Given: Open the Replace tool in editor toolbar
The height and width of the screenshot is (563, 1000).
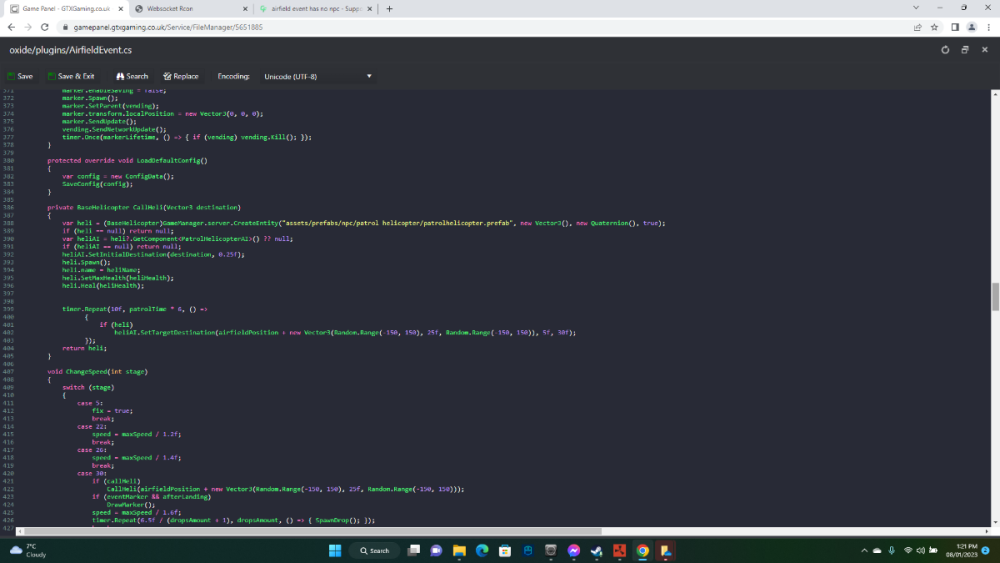Looking at the screenshot, I should coord(180,76).
